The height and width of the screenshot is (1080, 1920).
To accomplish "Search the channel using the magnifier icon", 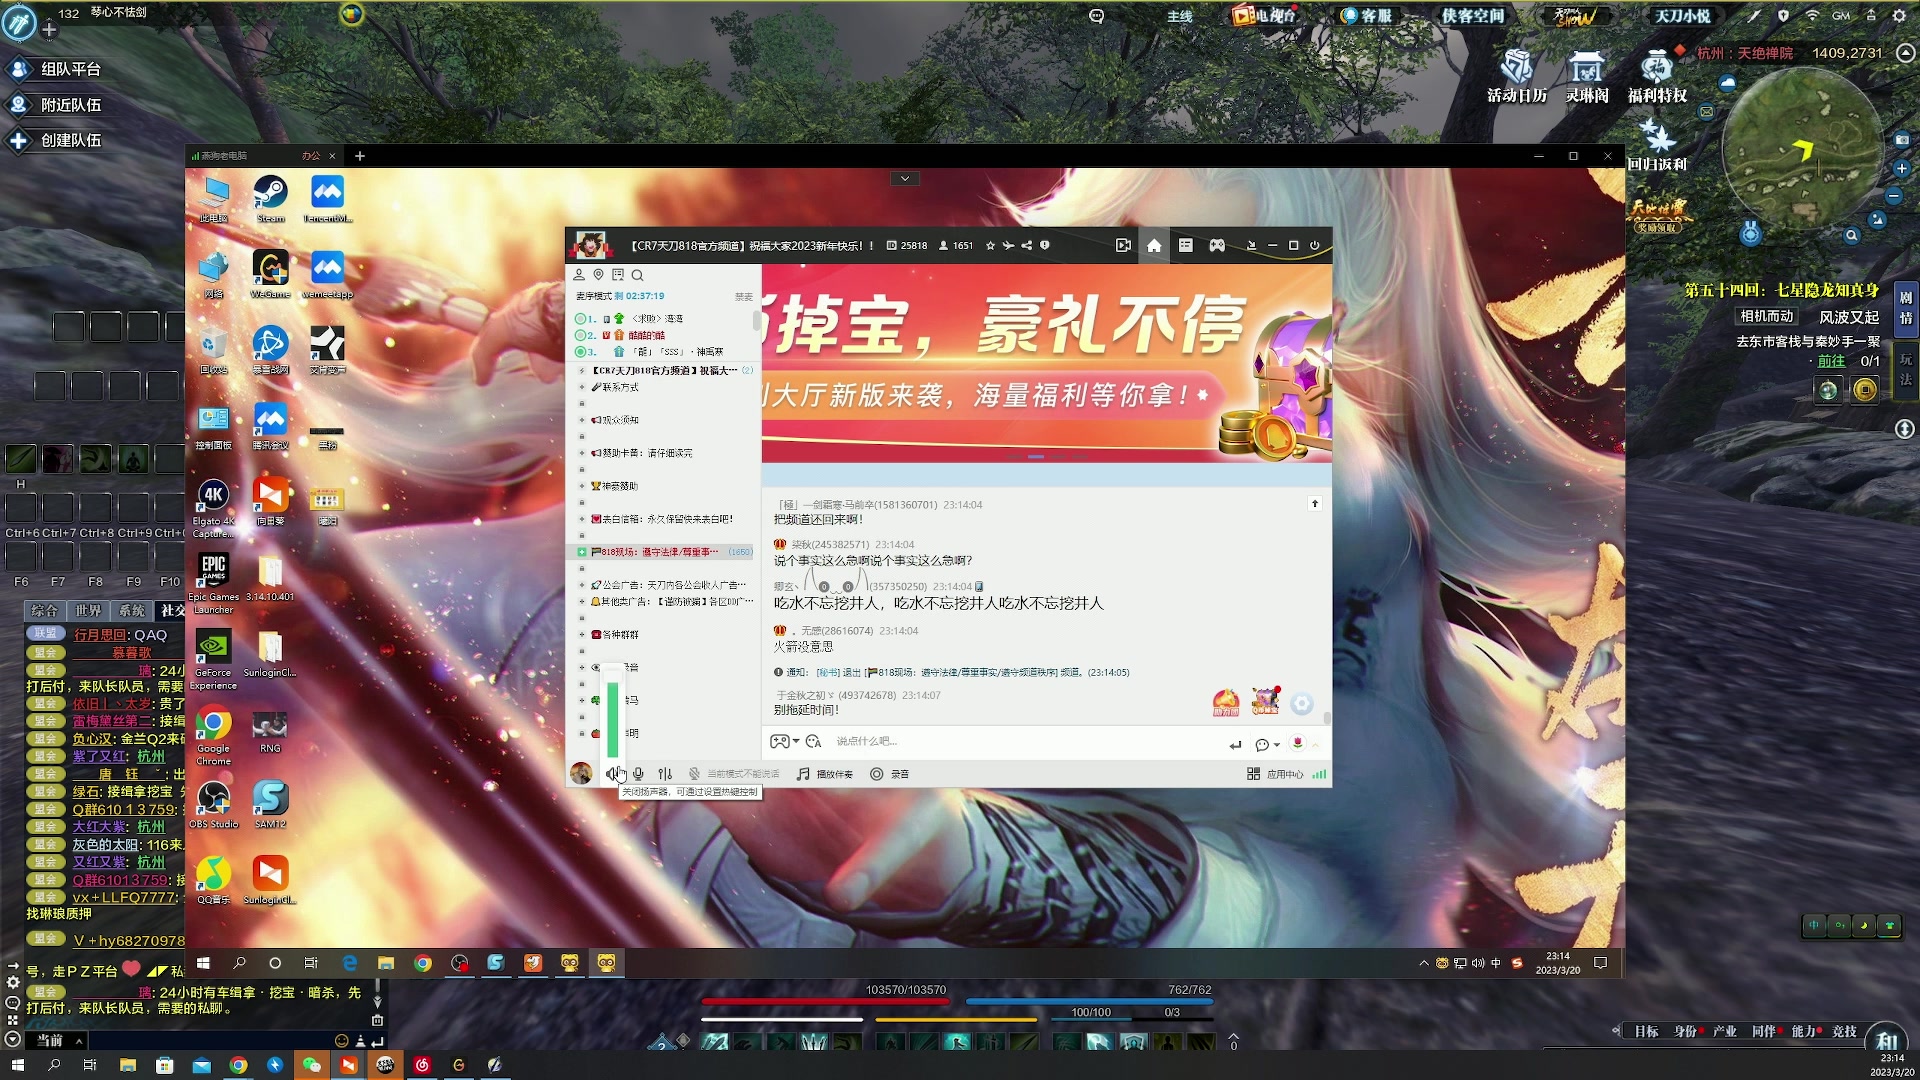I will click(639, 275).
